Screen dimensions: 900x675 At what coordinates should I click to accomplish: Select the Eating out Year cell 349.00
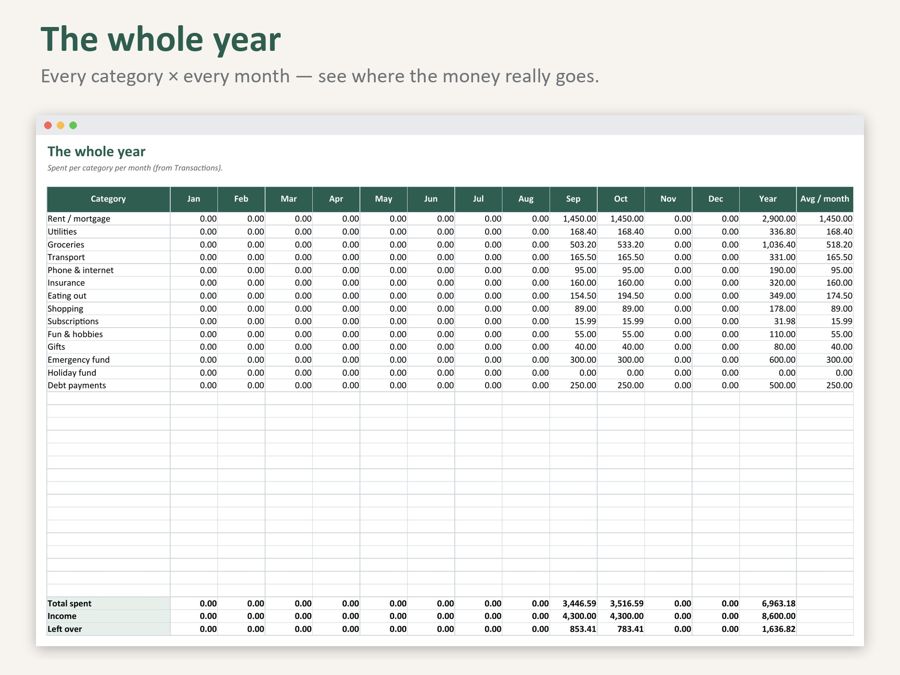[x=768, y=296]
